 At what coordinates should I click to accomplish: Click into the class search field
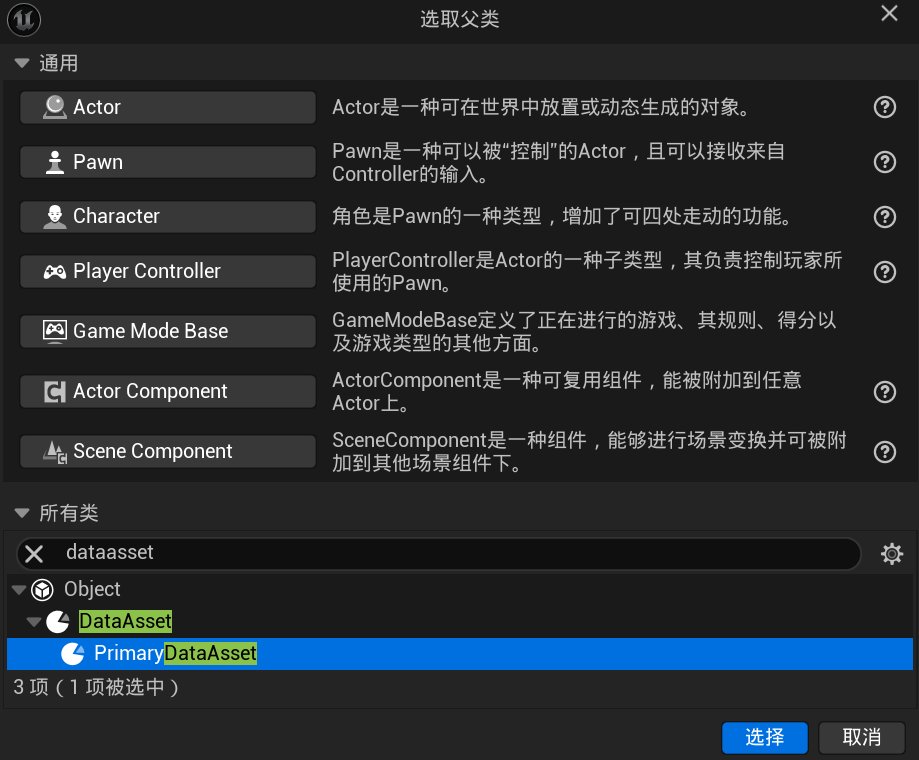point(450,553)
